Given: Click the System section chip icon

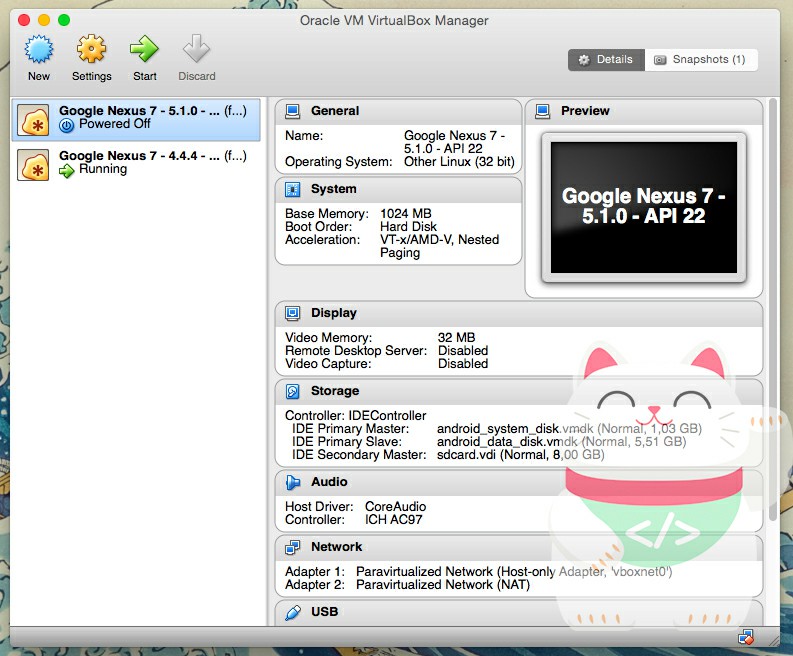Looking at the screenshot, I should (292, 189).
